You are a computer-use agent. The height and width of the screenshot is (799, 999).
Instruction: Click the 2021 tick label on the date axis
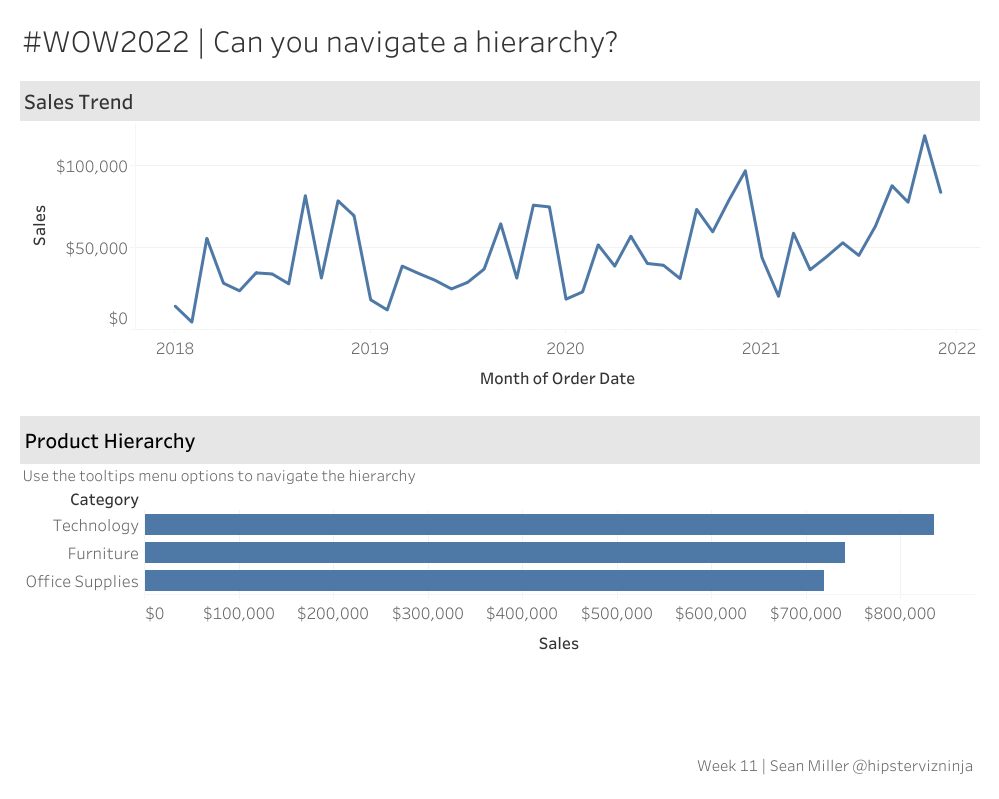pos(760,348)
